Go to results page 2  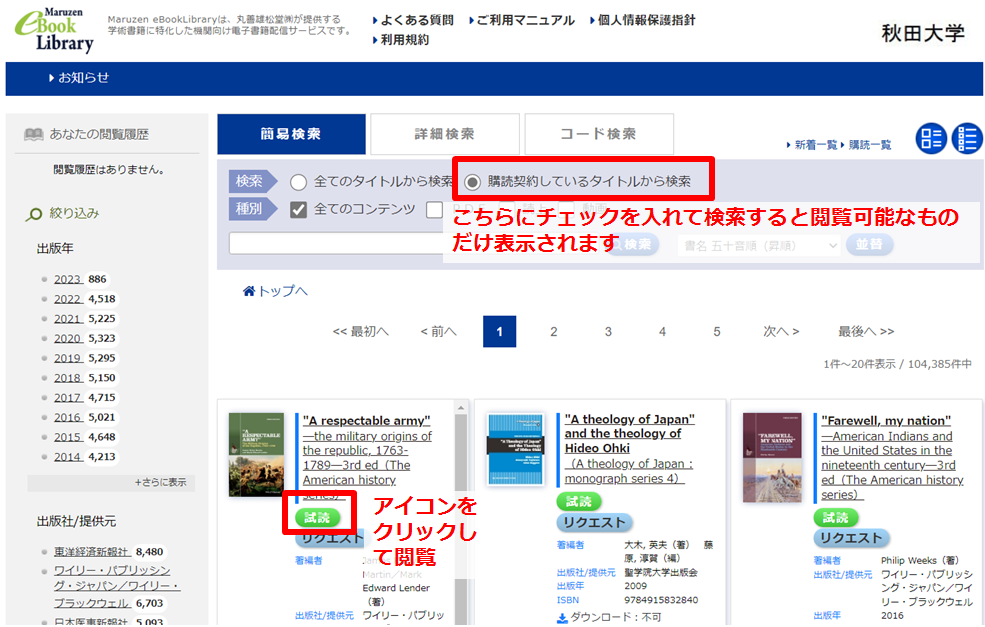click(x=553, y=332)
